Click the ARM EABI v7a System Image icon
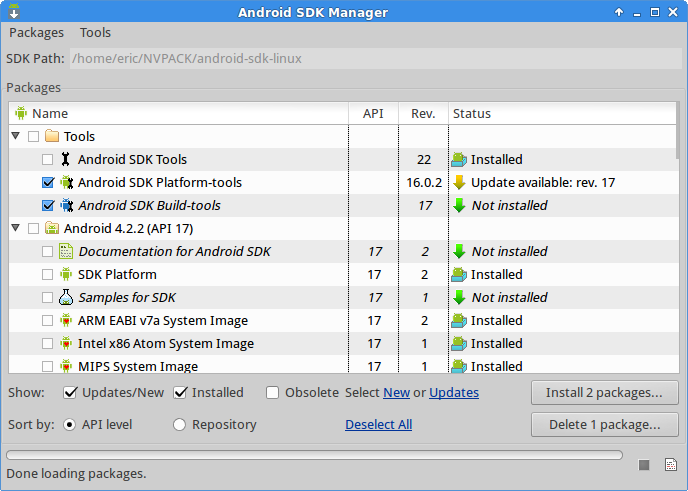Screen dimensions: 688x491 click(66, 320)
